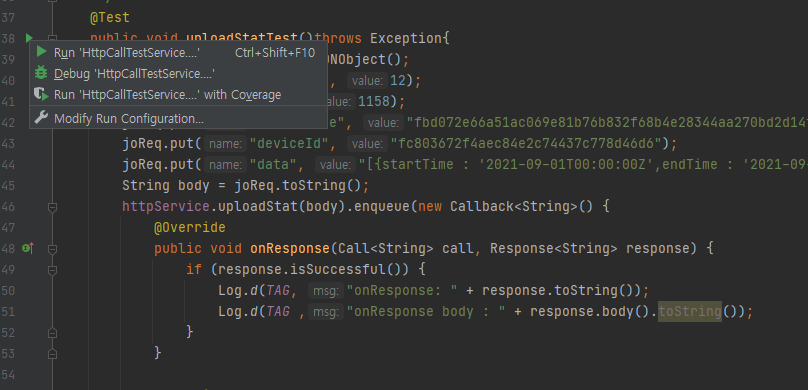Toggle the fold end marker on line 52
This screenshot has height=390, width=808.
point(52,333)
